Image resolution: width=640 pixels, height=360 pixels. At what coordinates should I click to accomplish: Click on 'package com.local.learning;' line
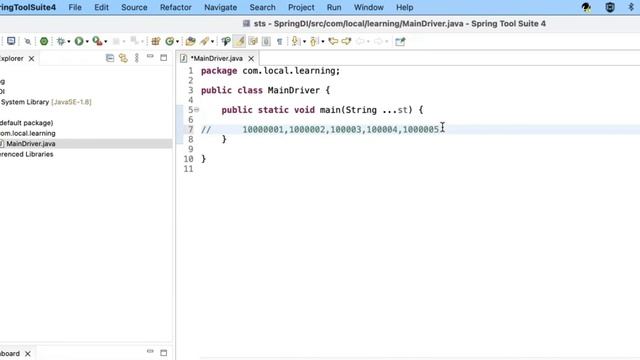tap(270, 71)
